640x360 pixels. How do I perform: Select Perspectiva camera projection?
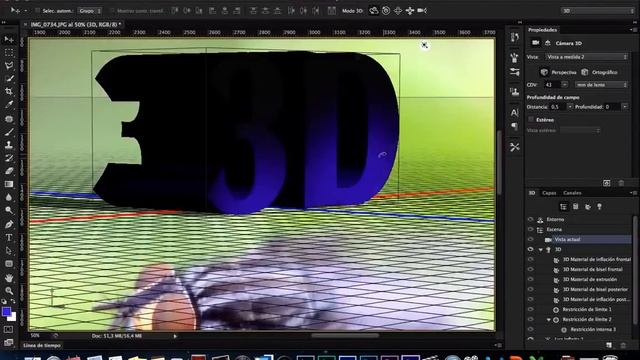(x=559, y=72)
